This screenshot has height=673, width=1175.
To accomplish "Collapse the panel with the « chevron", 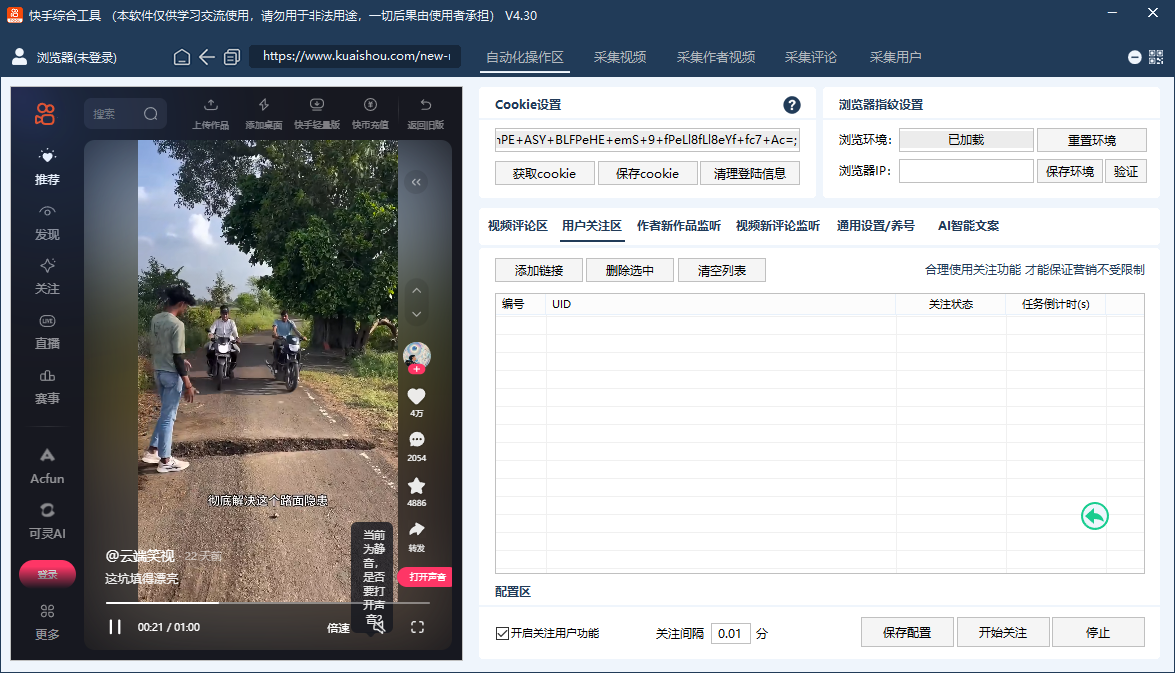I will 415,181.
